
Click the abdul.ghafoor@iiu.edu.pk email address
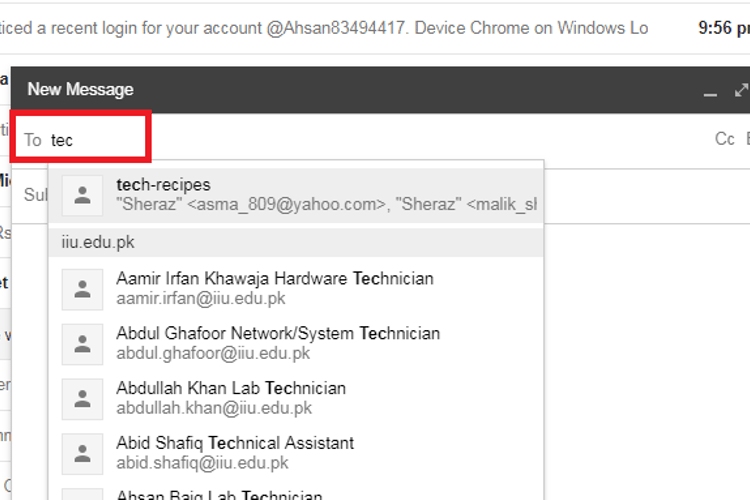click(x=213, y=353)
